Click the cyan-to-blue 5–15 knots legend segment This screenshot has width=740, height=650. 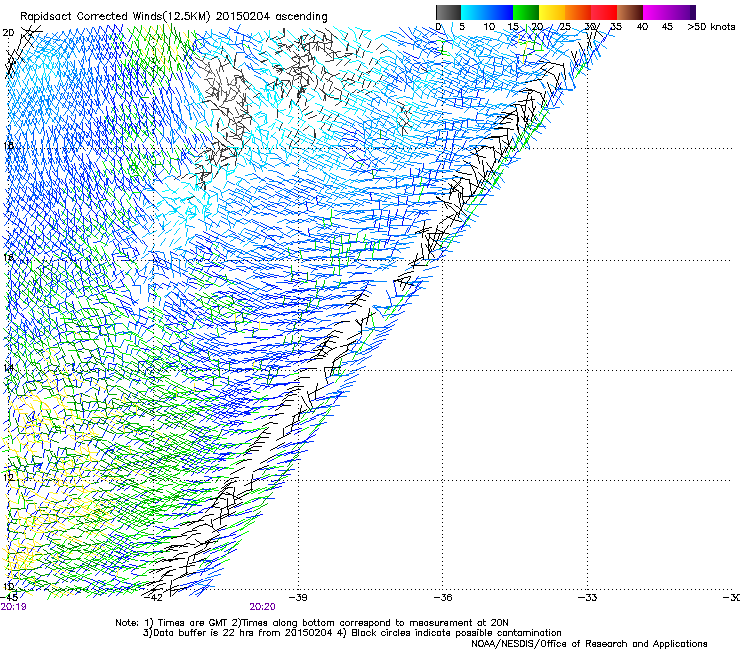[x=487, y=12]
